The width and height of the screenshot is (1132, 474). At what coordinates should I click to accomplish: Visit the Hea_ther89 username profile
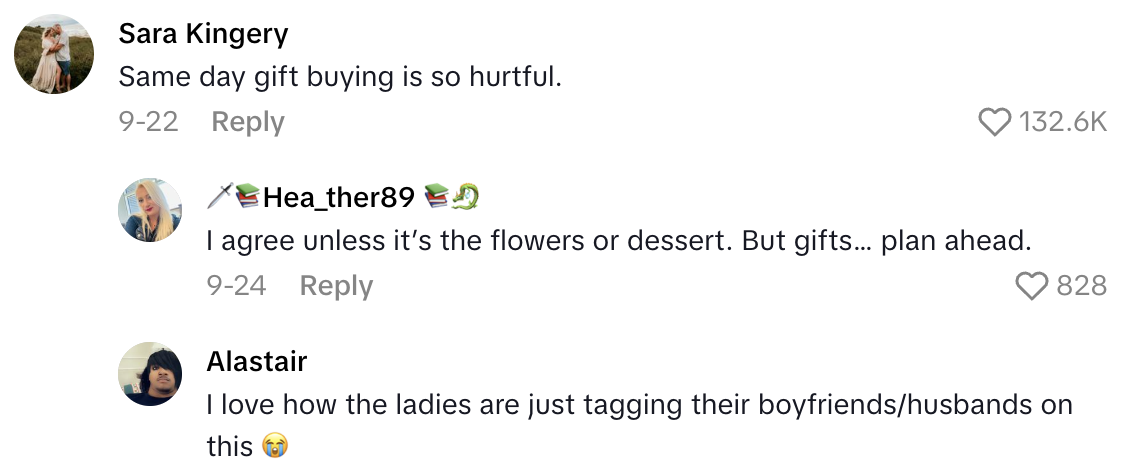pyautogui.click(x=338, y=198)
